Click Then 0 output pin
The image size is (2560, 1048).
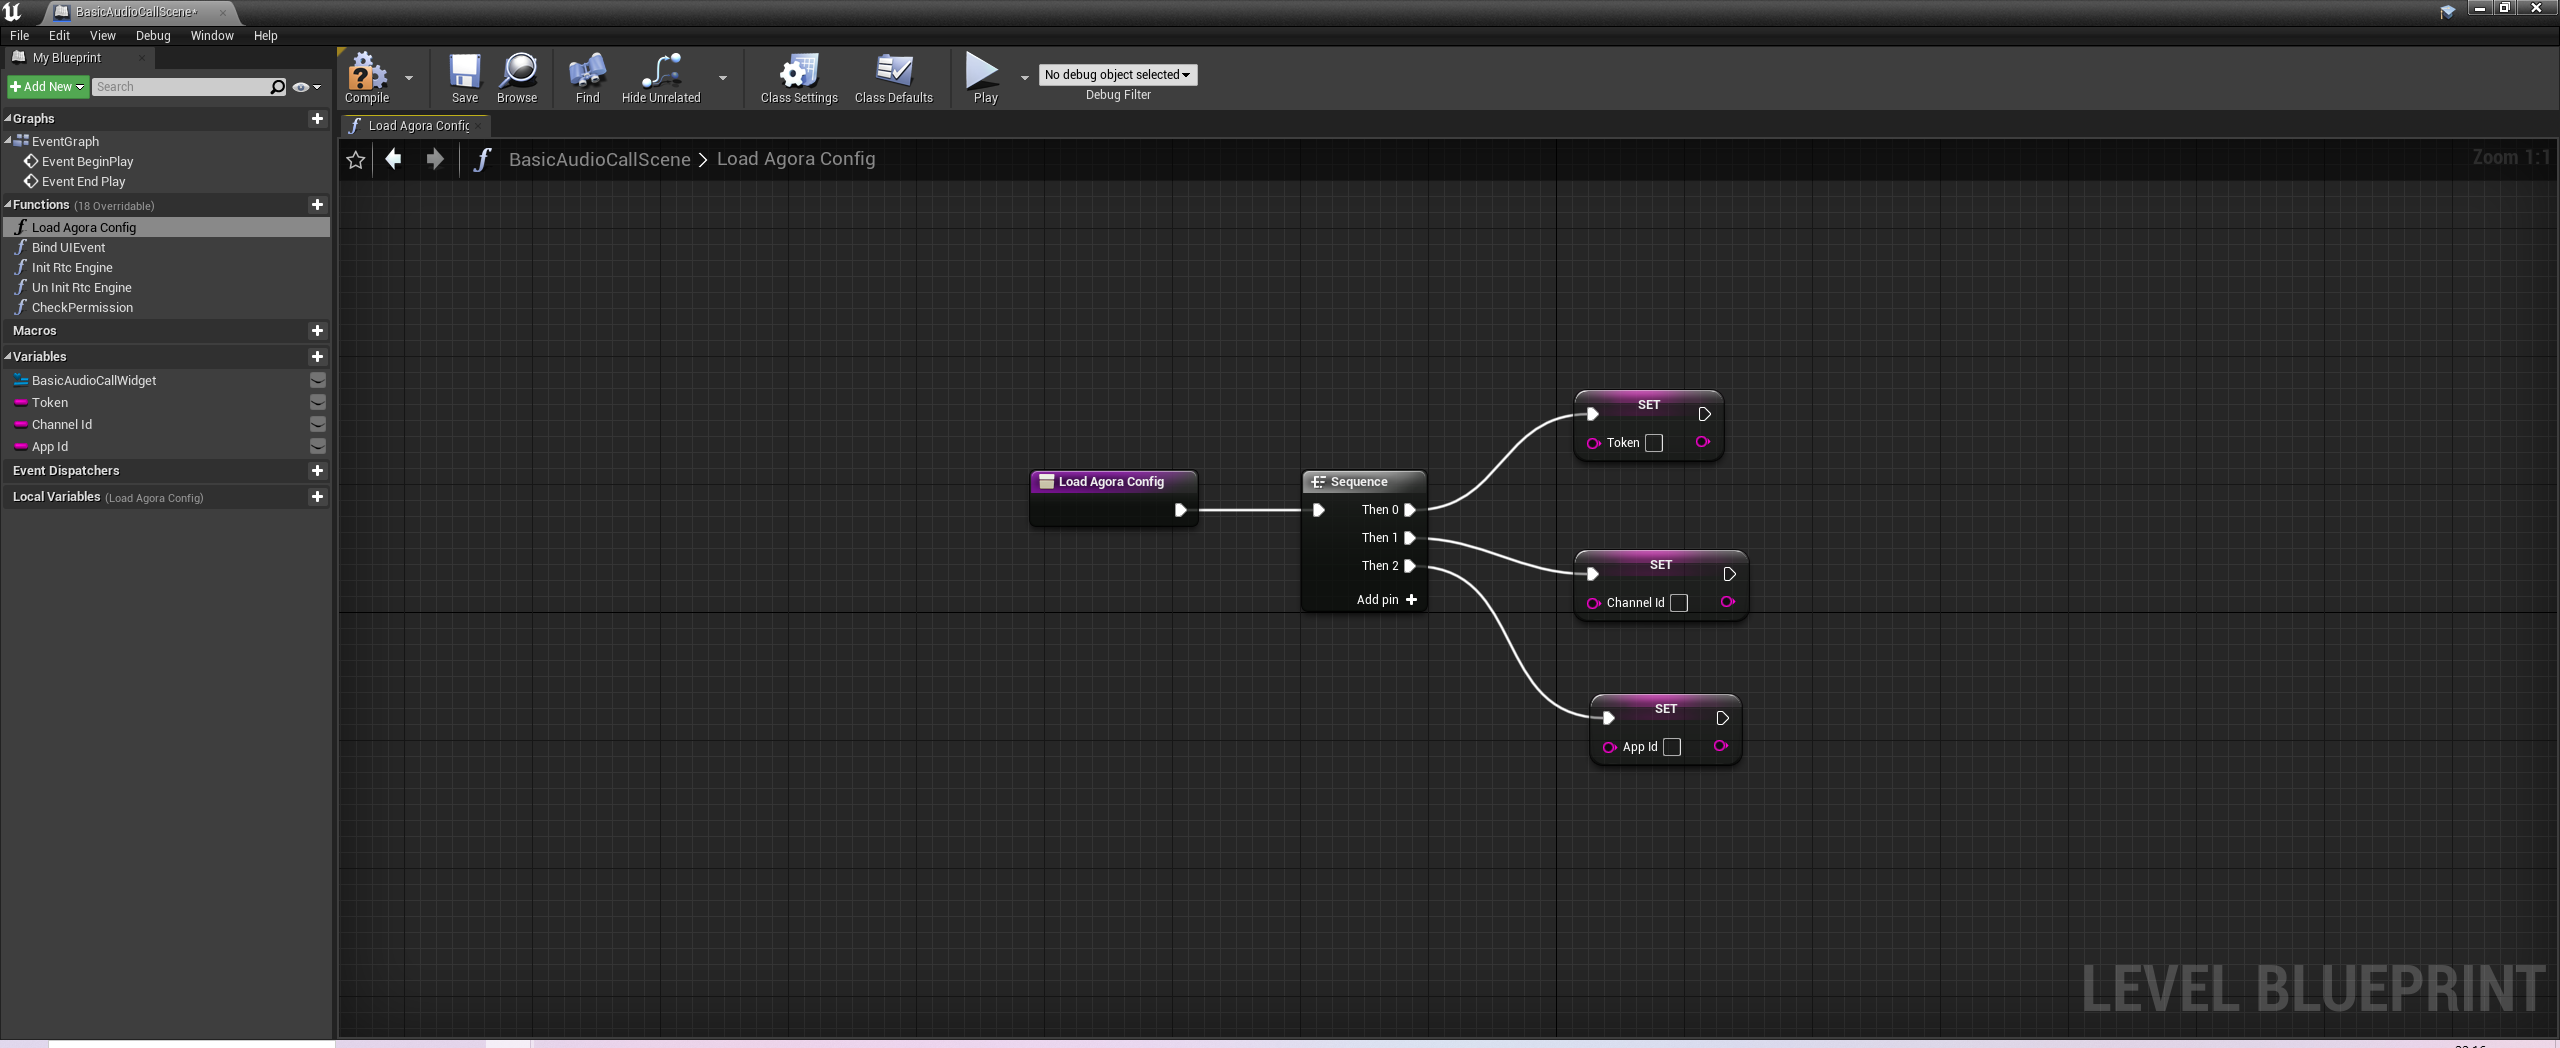tap(1410, 510)
